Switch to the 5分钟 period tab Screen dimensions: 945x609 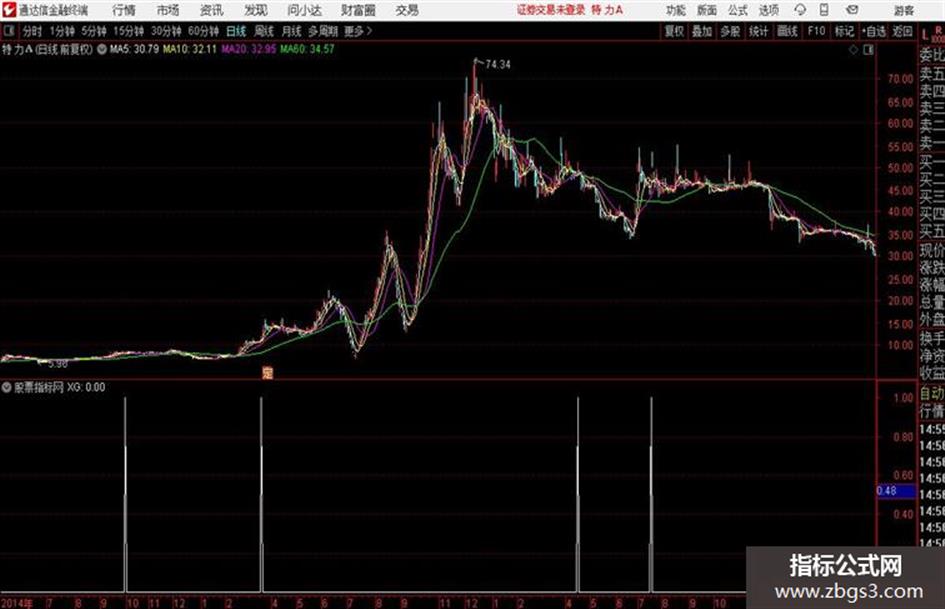click(93, 31)
